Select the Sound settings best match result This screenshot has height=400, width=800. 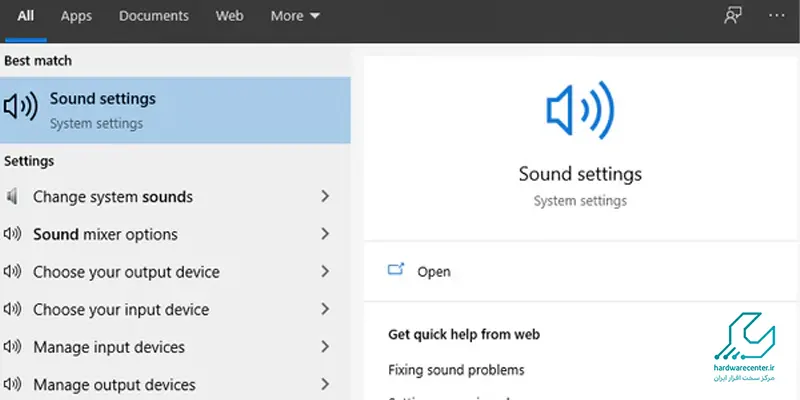175,109
